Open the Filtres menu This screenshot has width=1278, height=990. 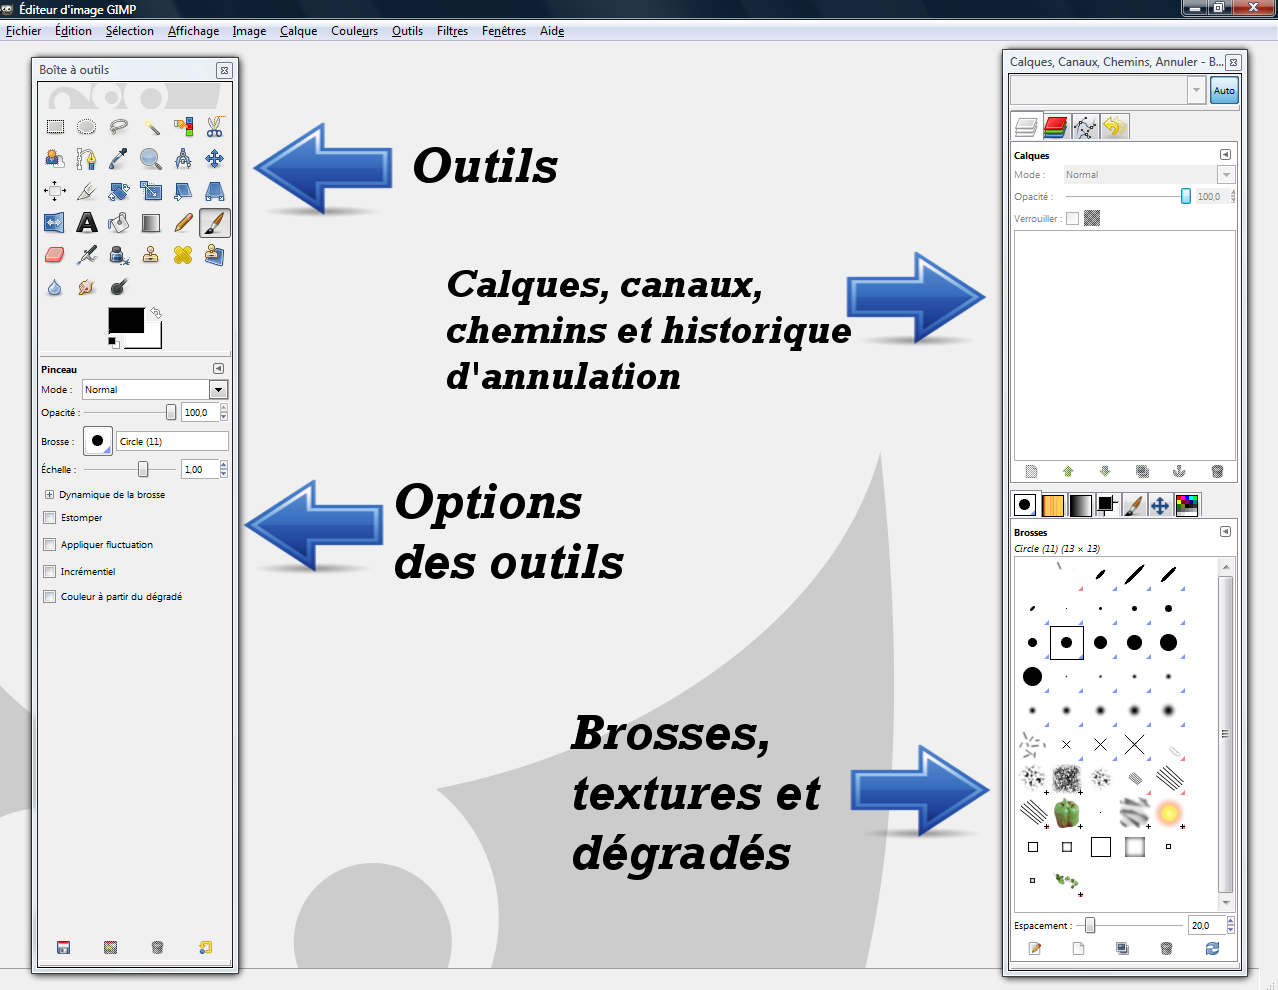(452, 31)
